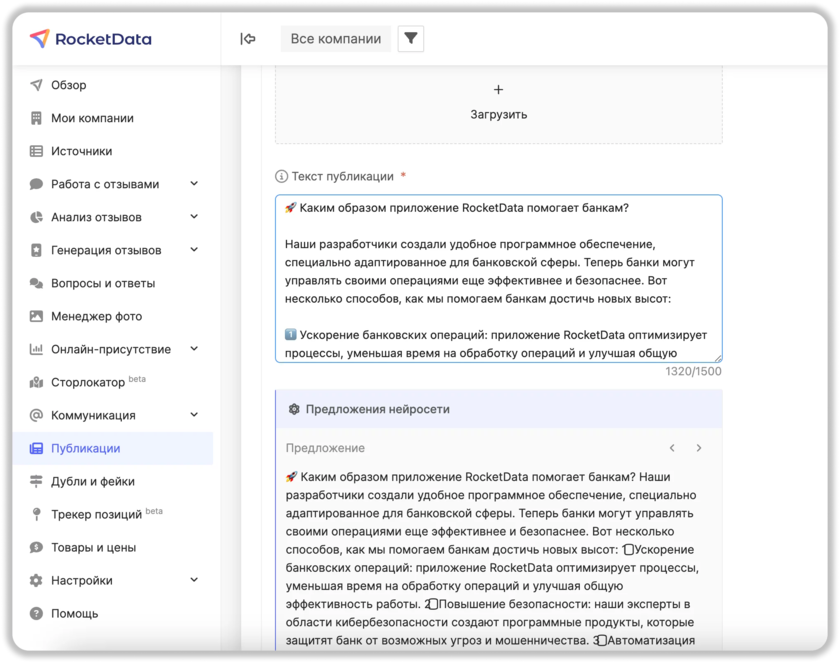Click the Помощь question mark icon
The width and height of the screenshot is (840, 663).
pos(36,614)
